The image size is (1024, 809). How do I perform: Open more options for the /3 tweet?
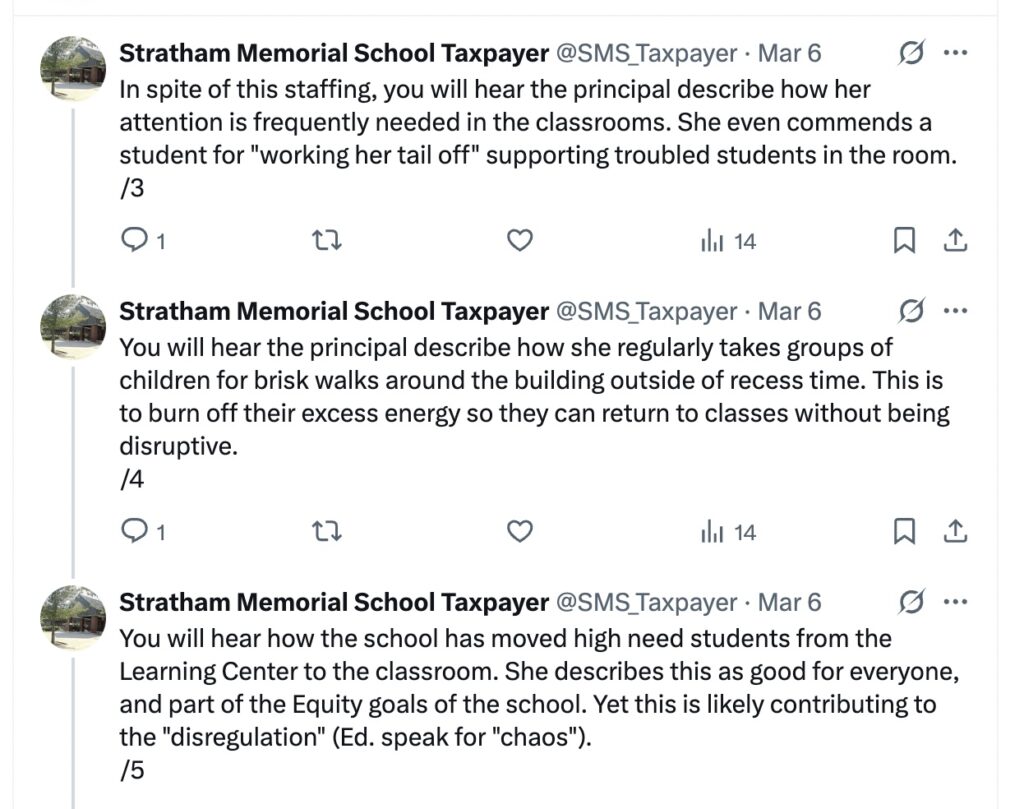point(956,53)
